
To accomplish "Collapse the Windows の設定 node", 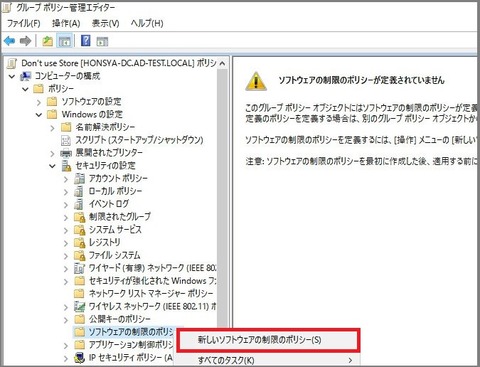I will 39,115.
